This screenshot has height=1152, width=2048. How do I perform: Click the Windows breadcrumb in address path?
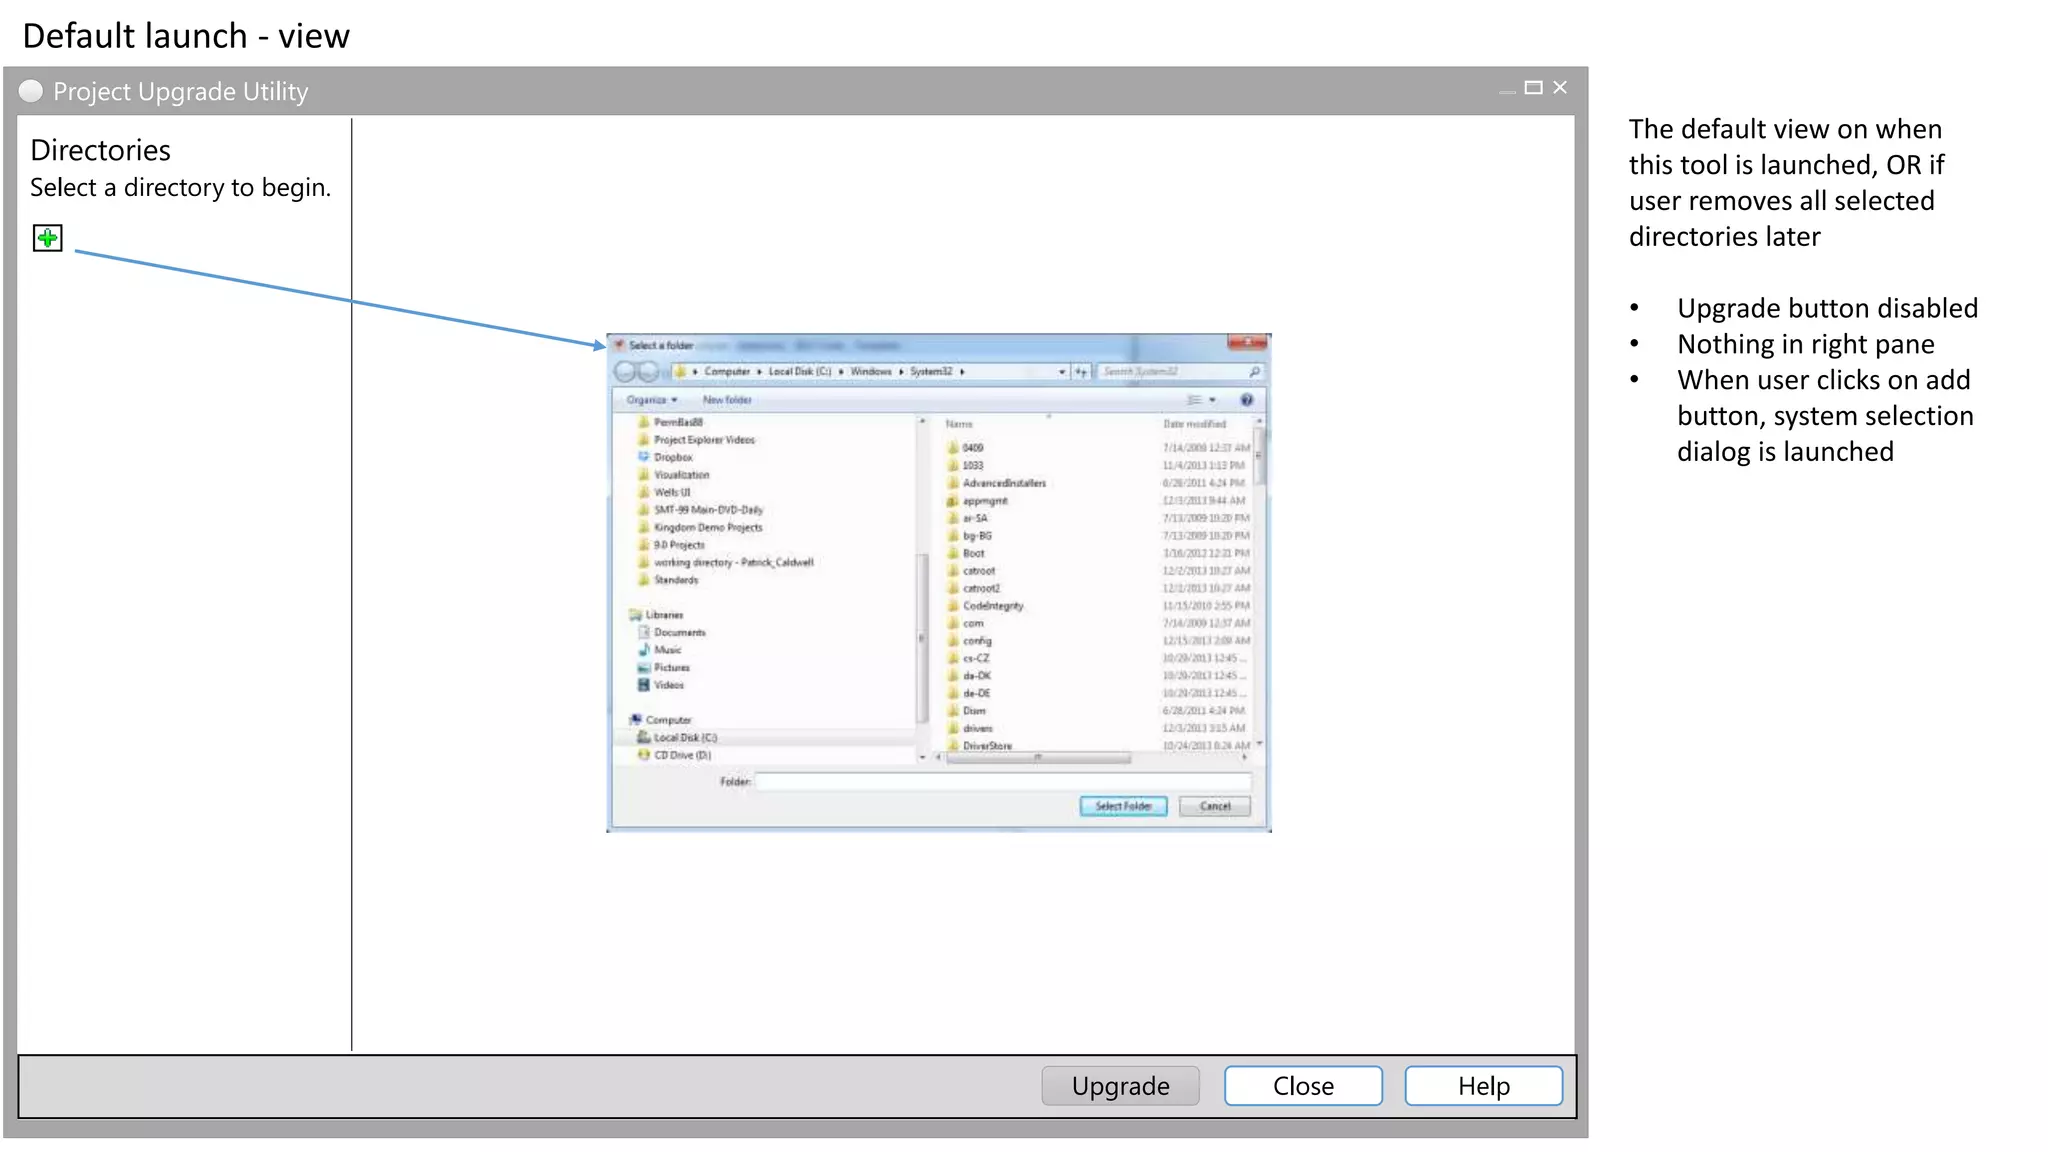870,372
